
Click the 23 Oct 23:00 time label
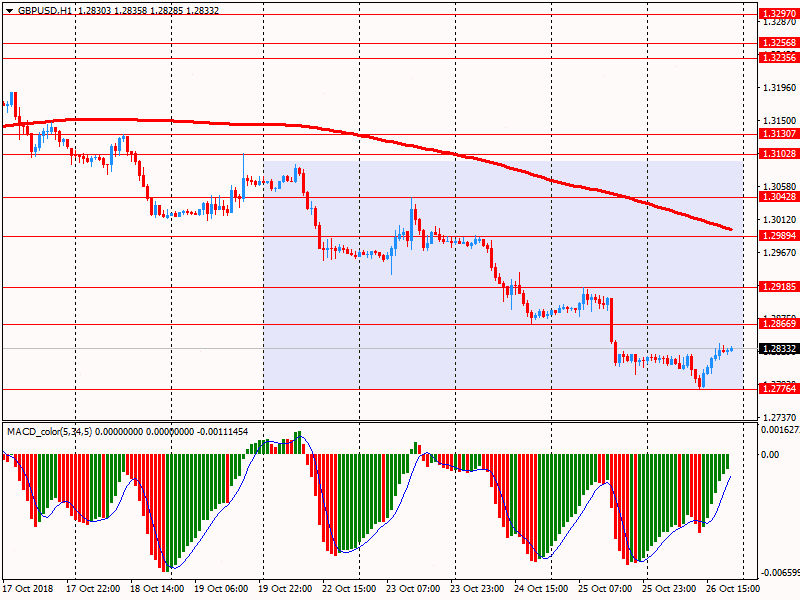pos(477,589)
